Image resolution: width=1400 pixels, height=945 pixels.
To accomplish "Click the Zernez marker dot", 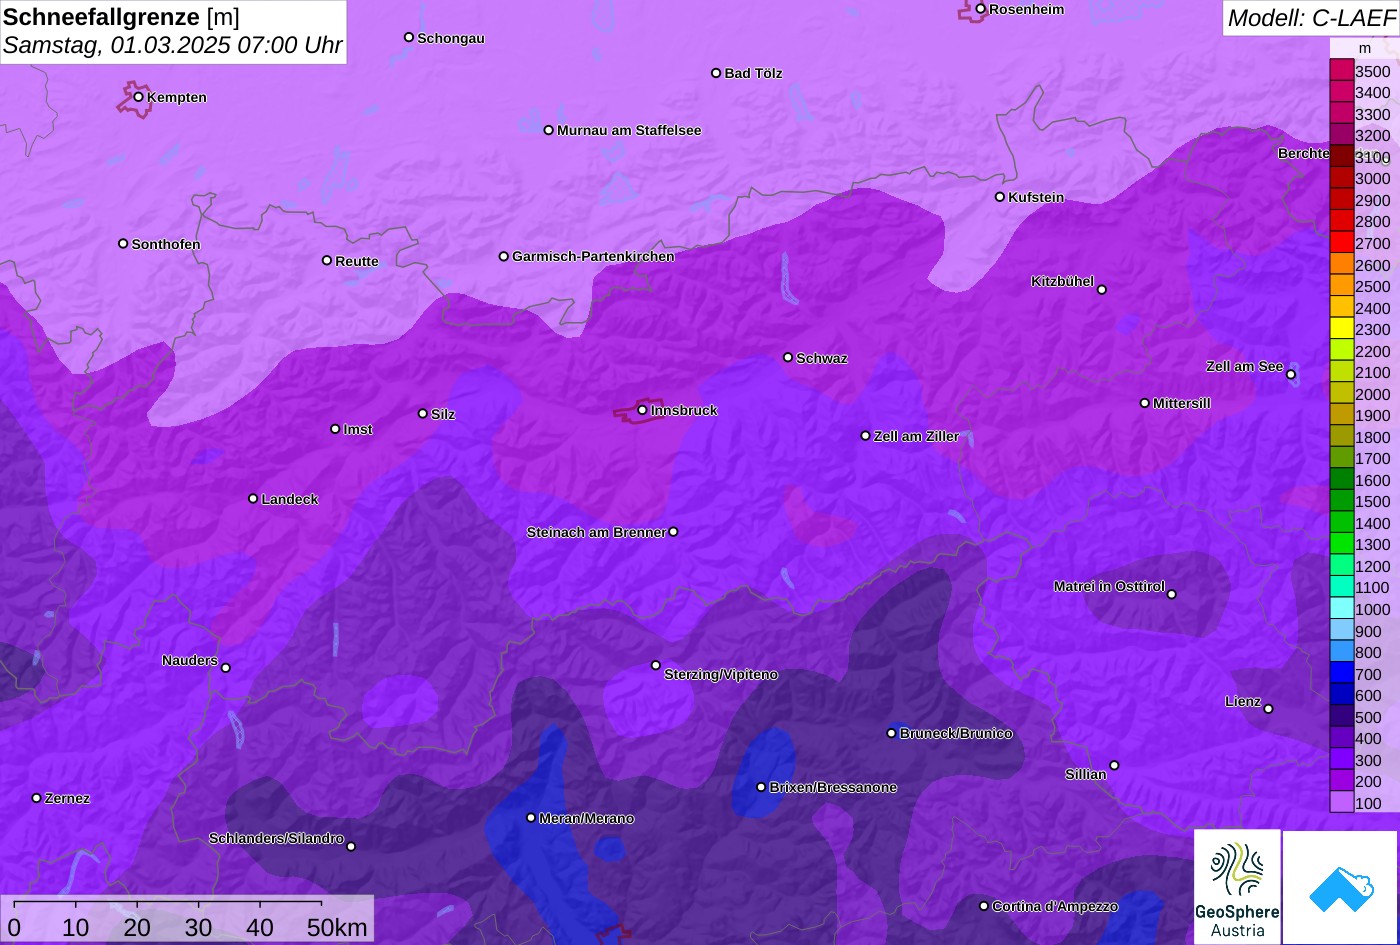I will [37, 798].
